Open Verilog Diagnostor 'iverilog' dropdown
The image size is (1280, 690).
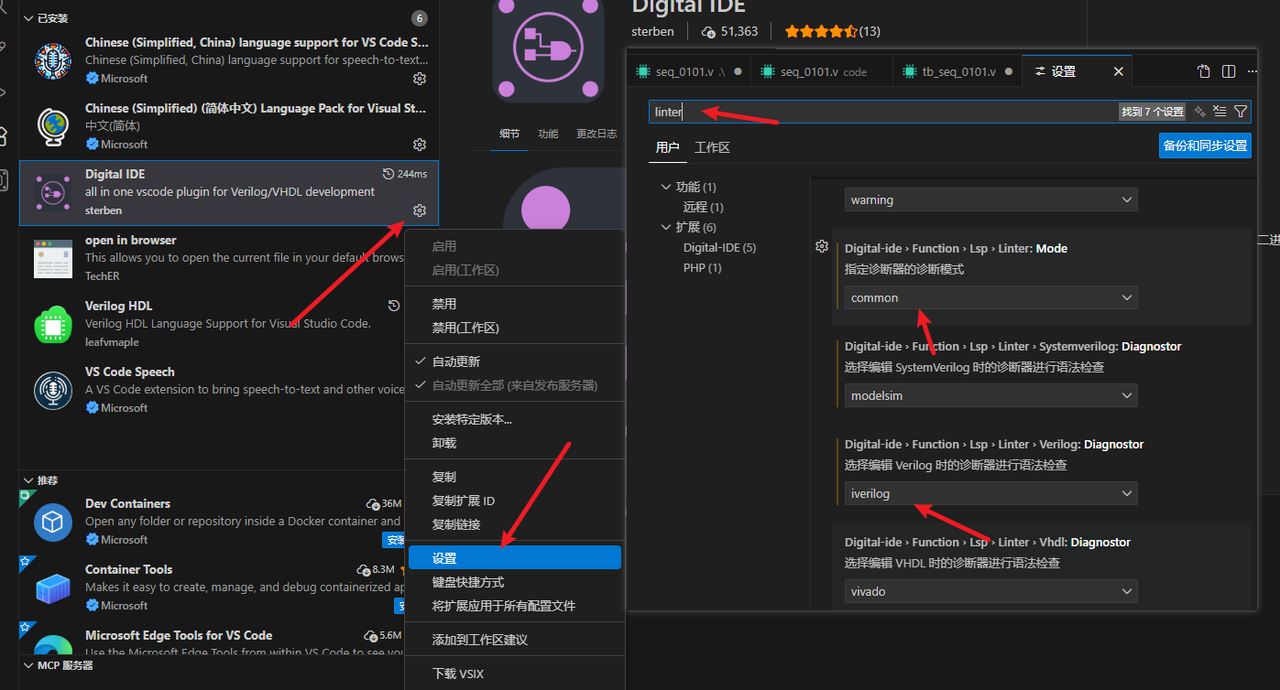(990, 494)
